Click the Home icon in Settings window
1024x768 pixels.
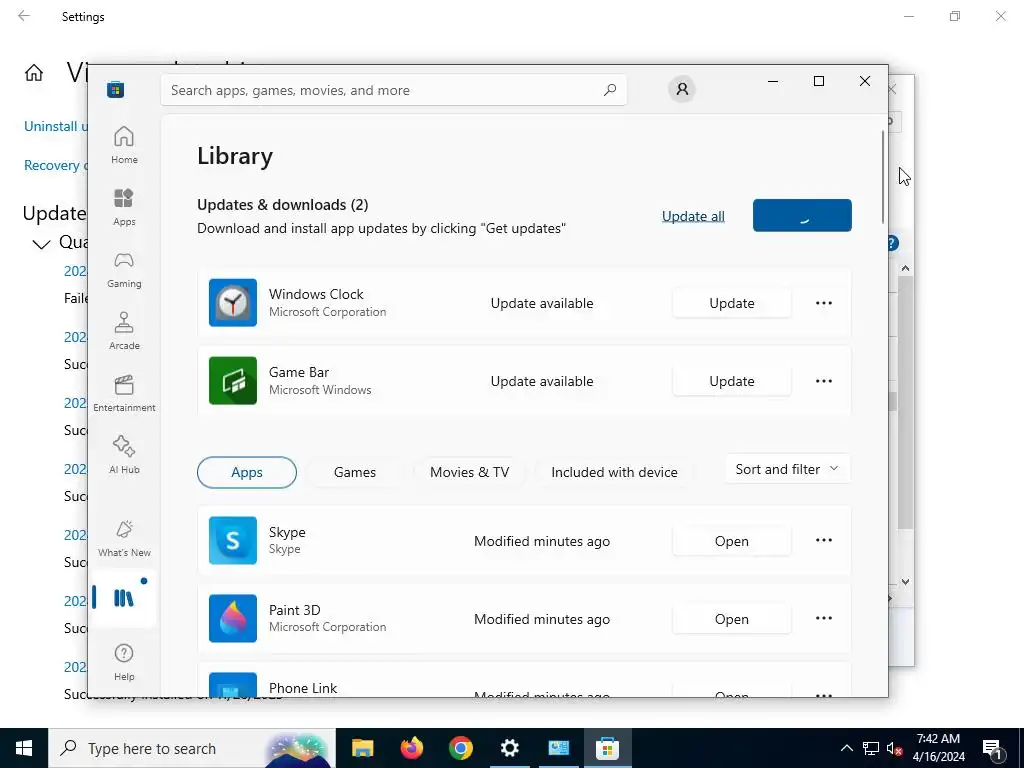[34, 72]
